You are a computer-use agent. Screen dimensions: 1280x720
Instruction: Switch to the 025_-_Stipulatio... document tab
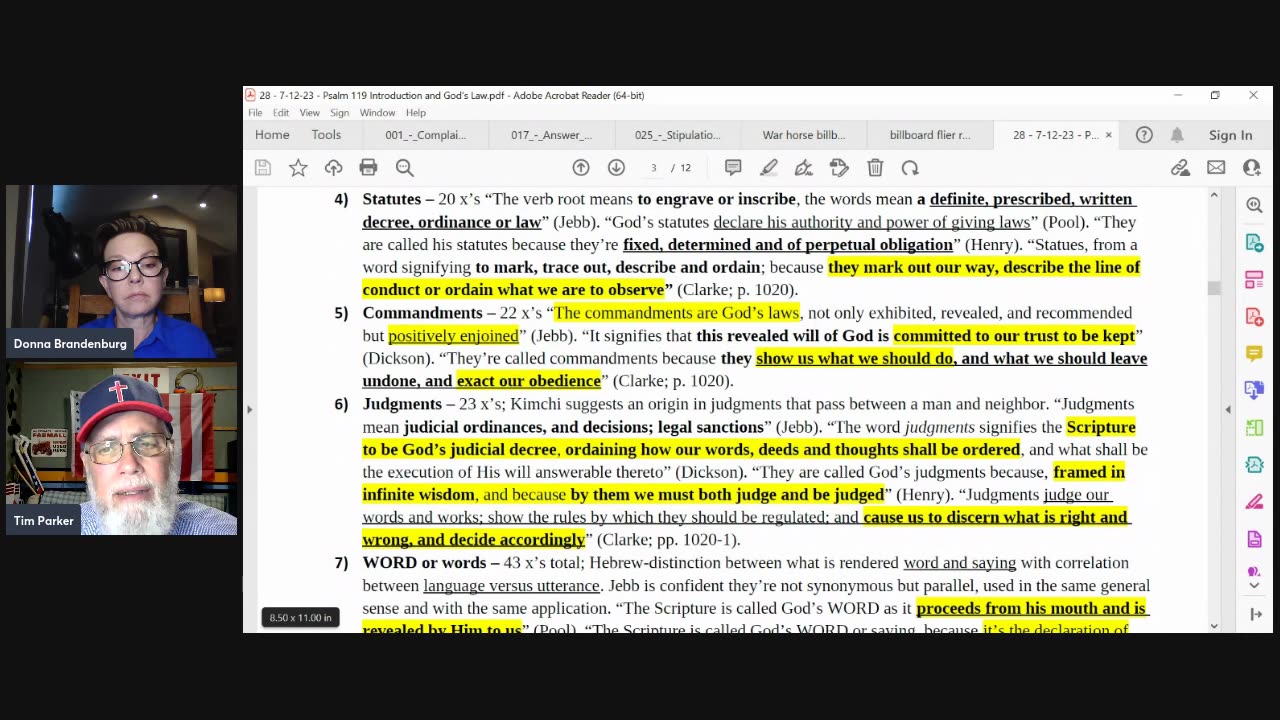click(677, 135)
